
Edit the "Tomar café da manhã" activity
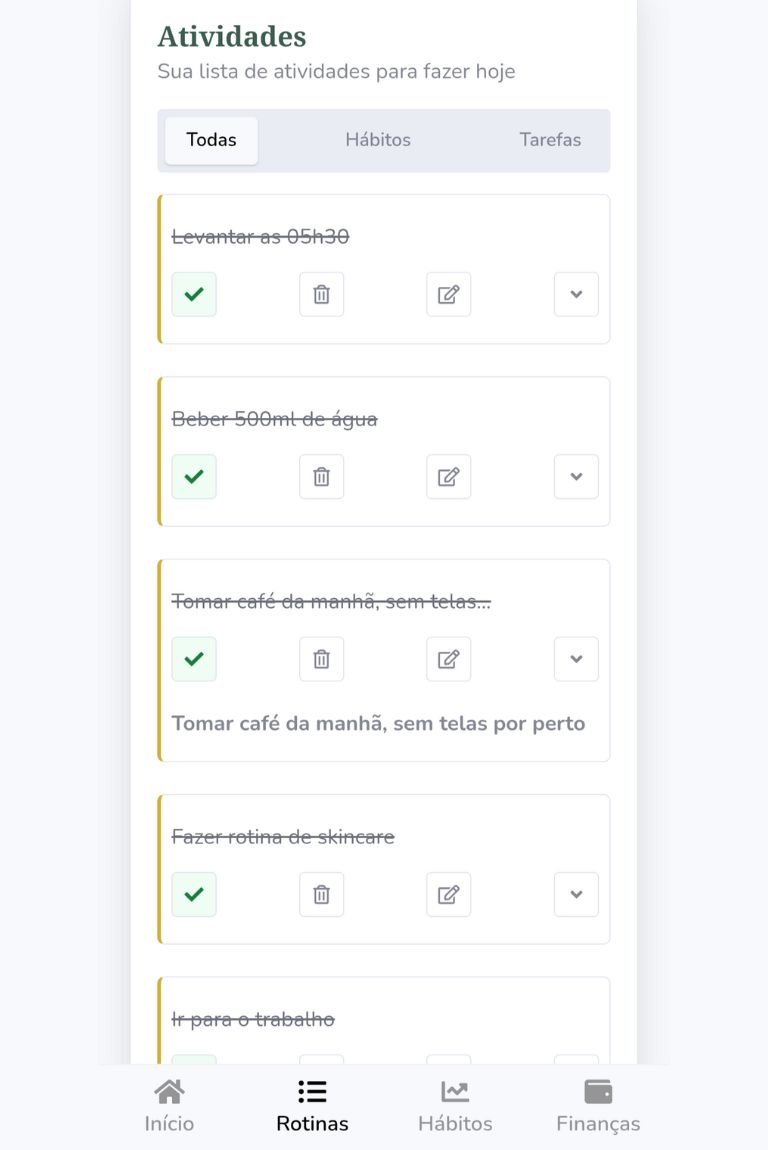coord(447,659)
